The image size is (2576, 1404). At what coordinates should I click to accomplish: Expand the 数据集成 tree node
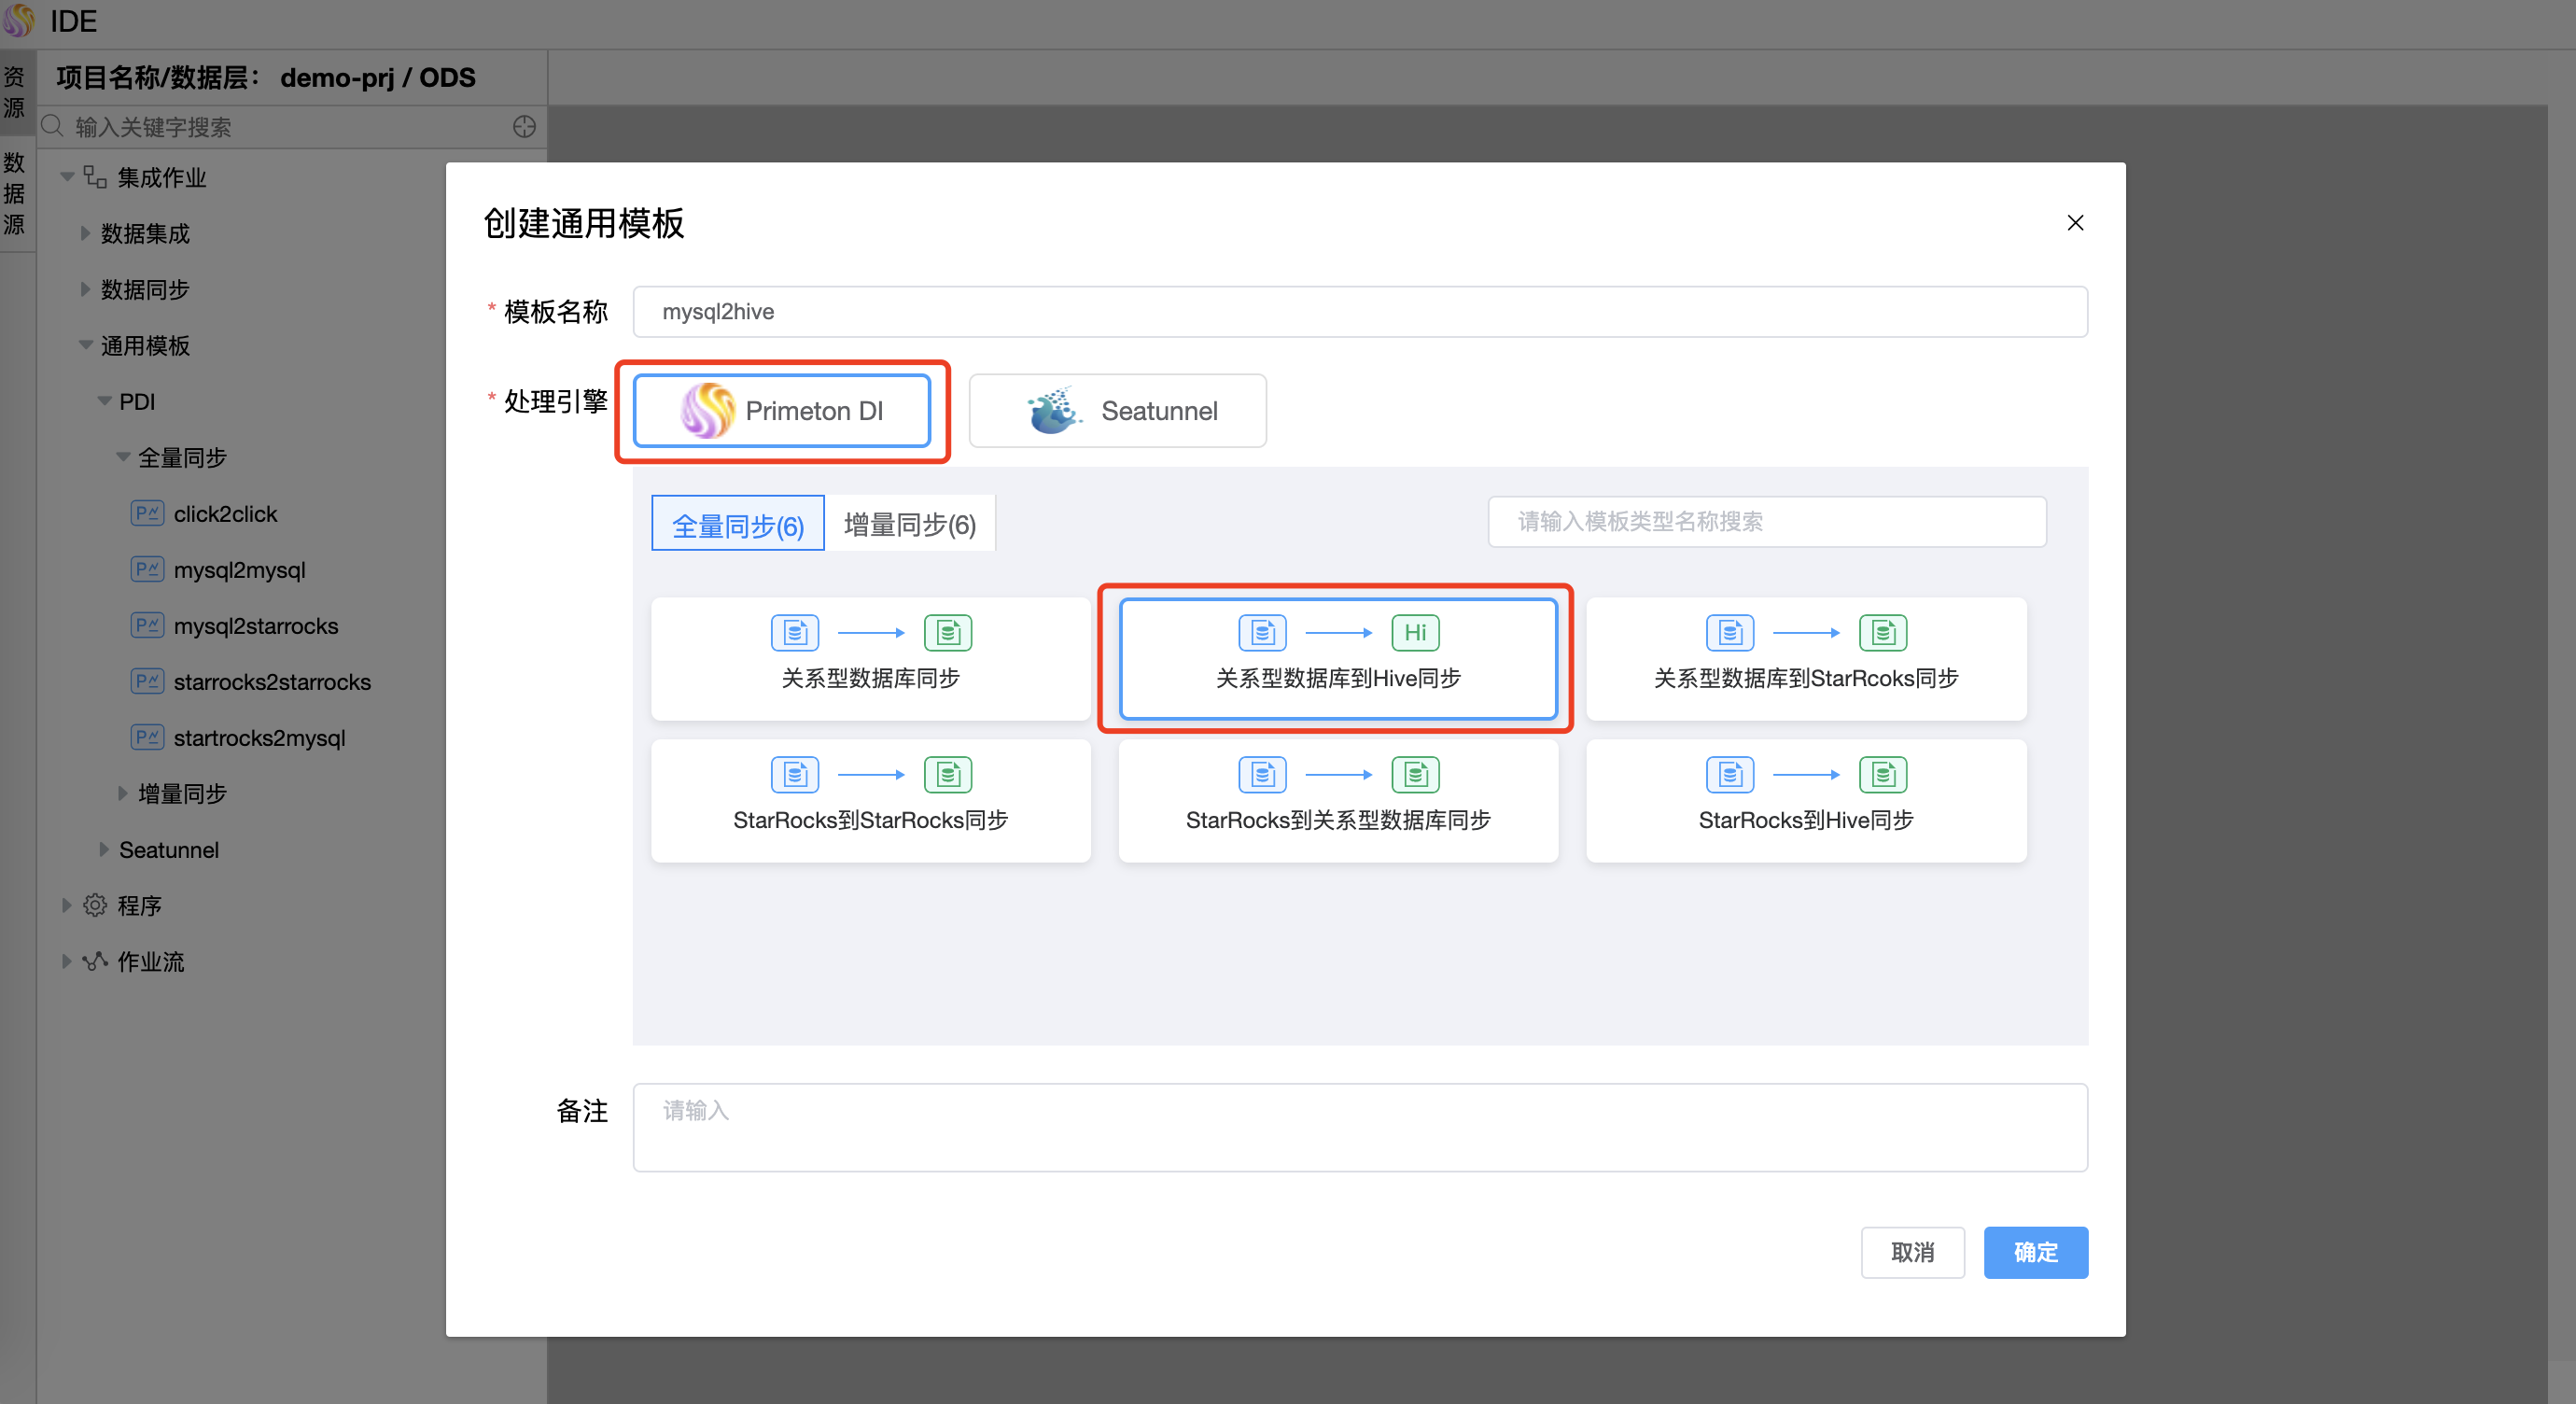[x=85, y=233]
